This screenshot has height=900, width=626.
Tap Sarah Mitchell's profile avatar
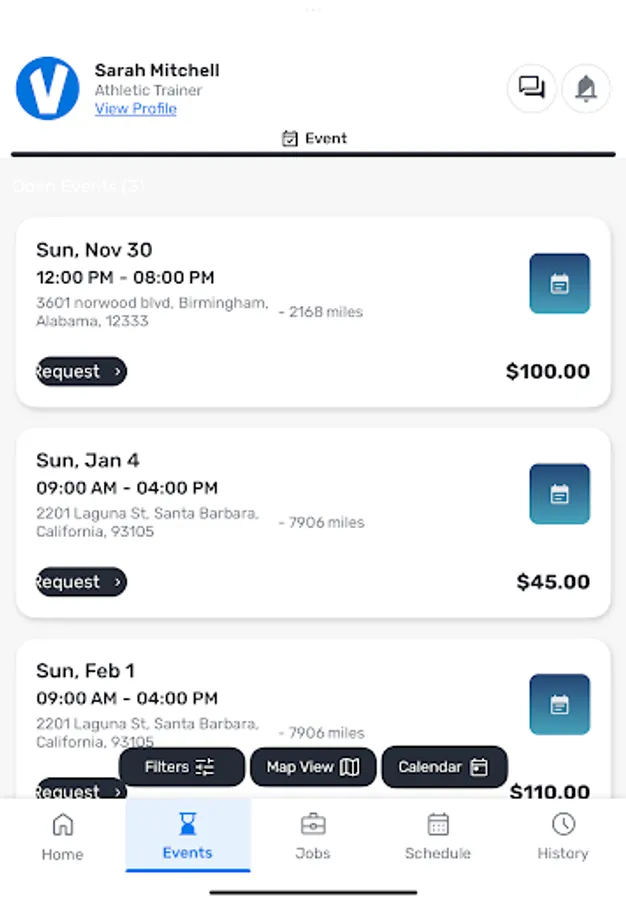pyautogui.click(x=47, y=88)
